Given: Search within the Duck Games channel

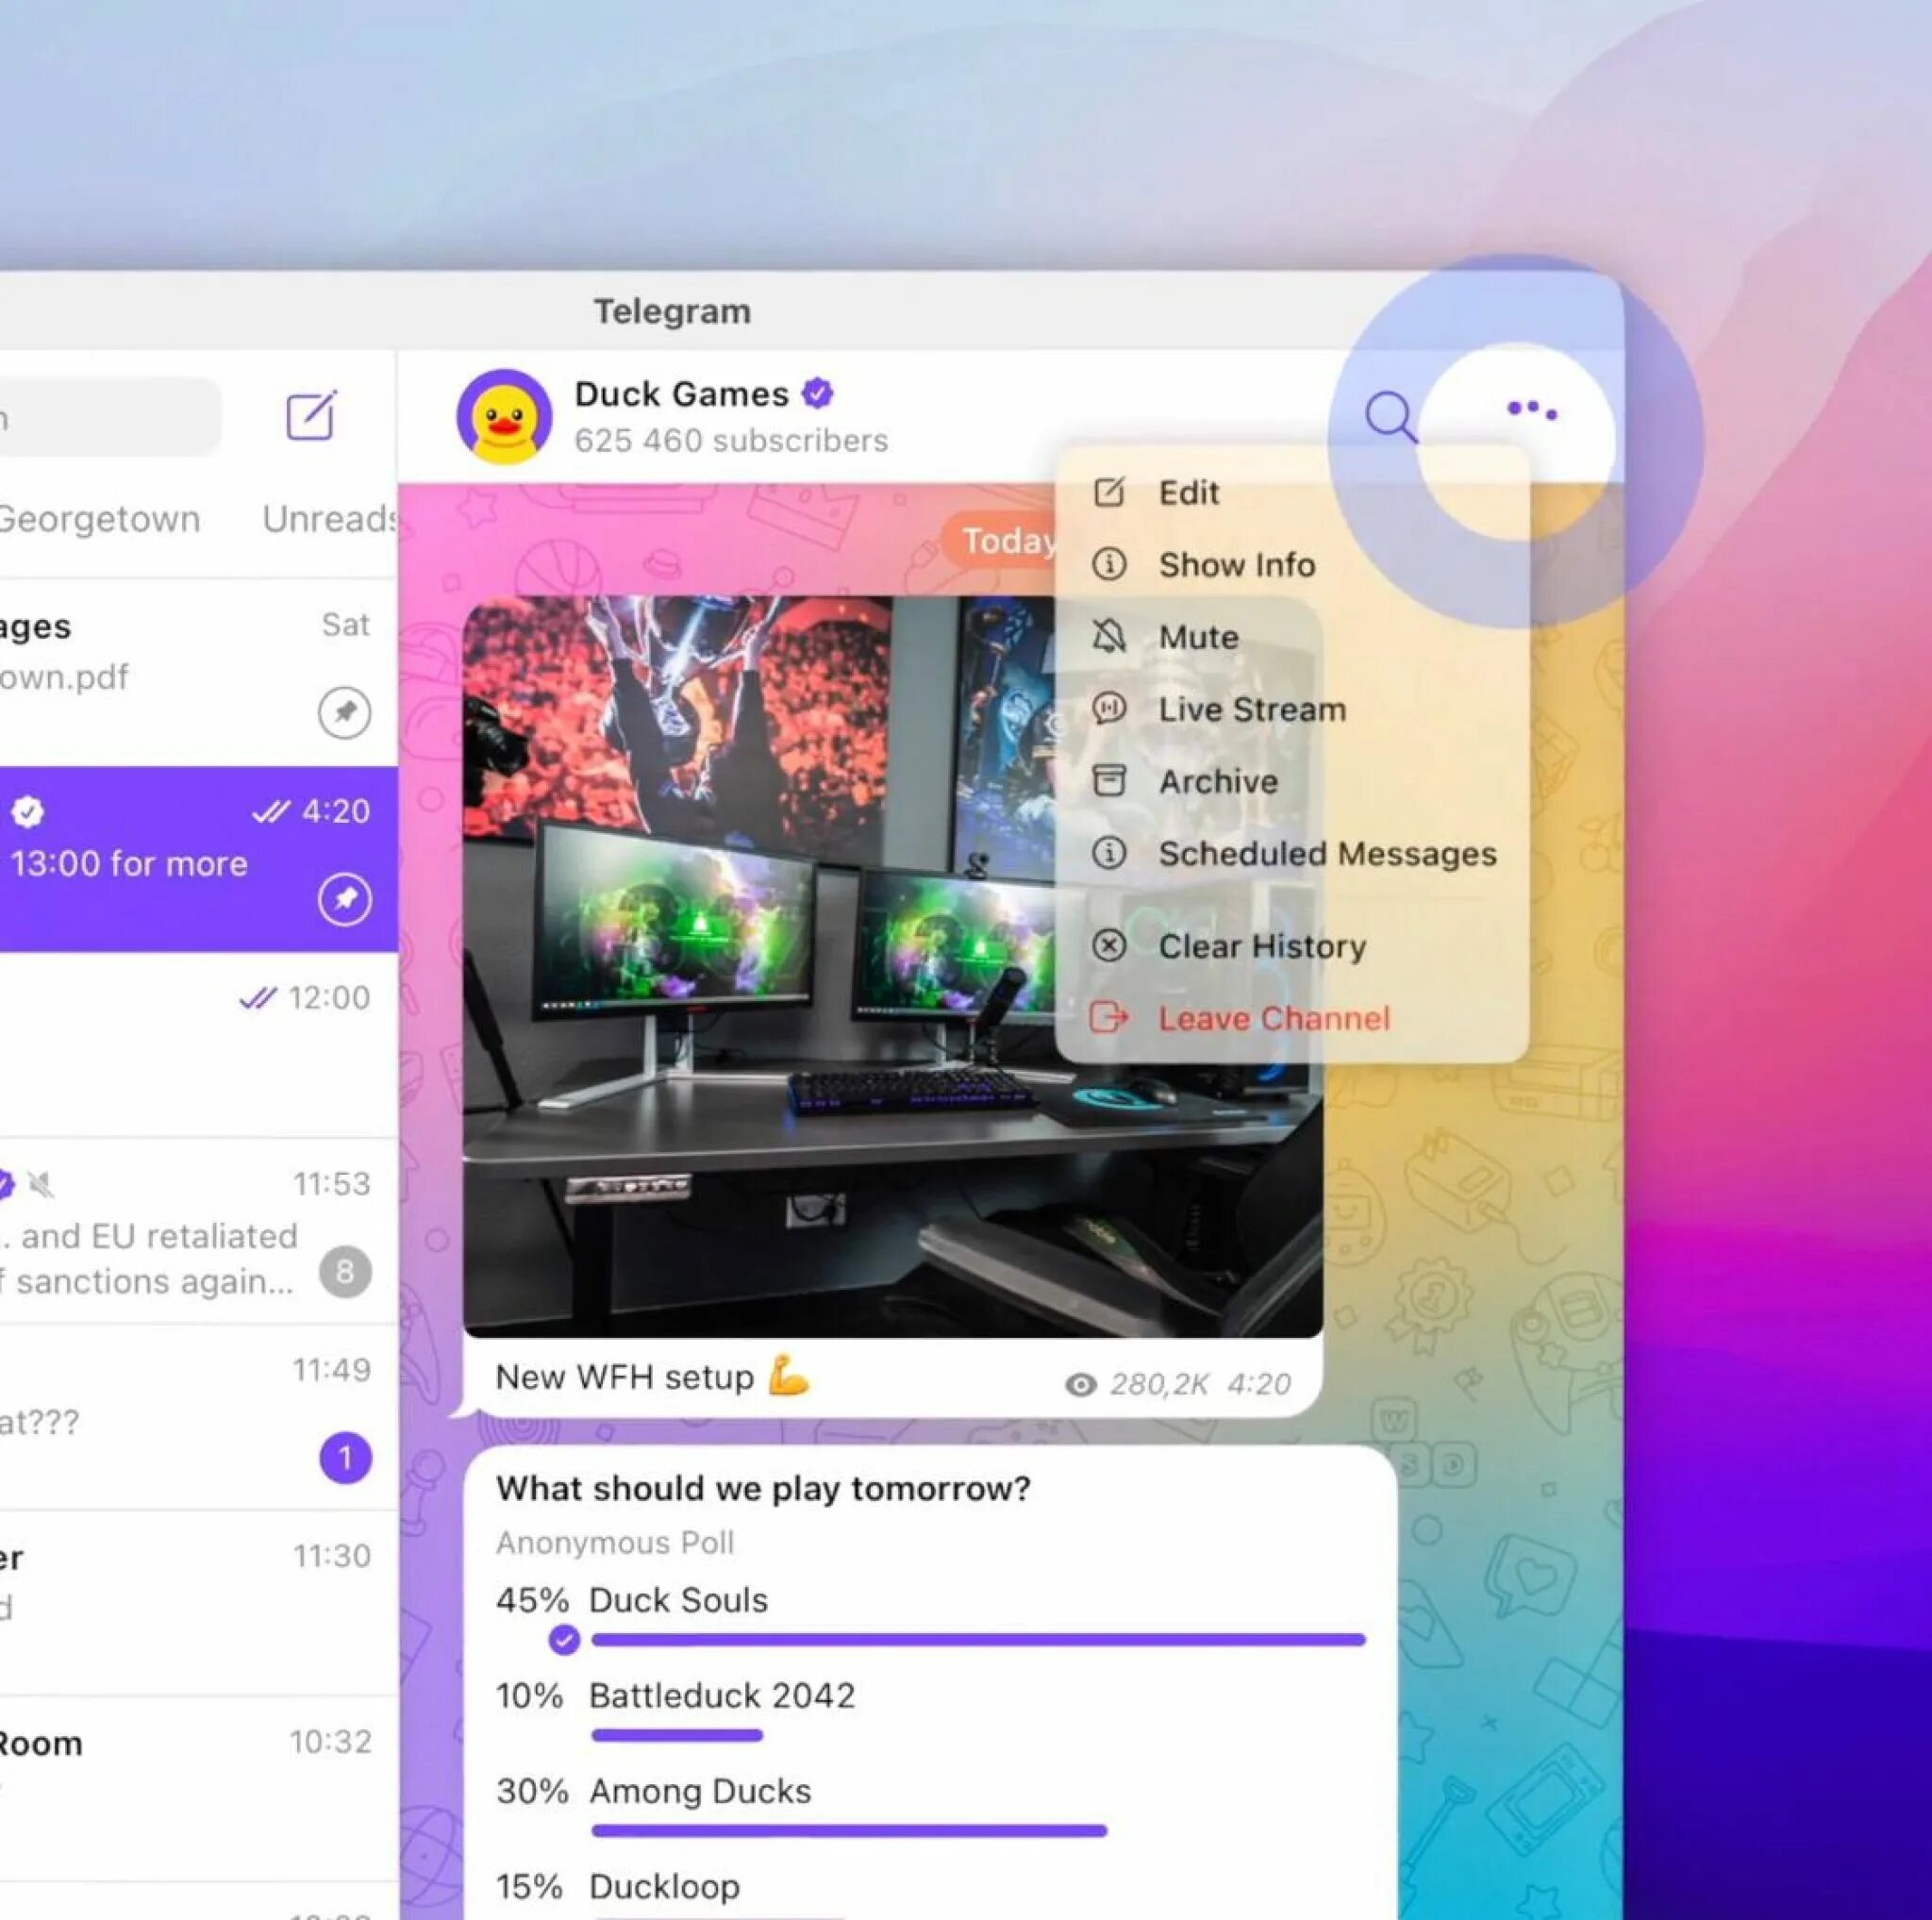Looking at the screenshot, I should point(1390,416).
